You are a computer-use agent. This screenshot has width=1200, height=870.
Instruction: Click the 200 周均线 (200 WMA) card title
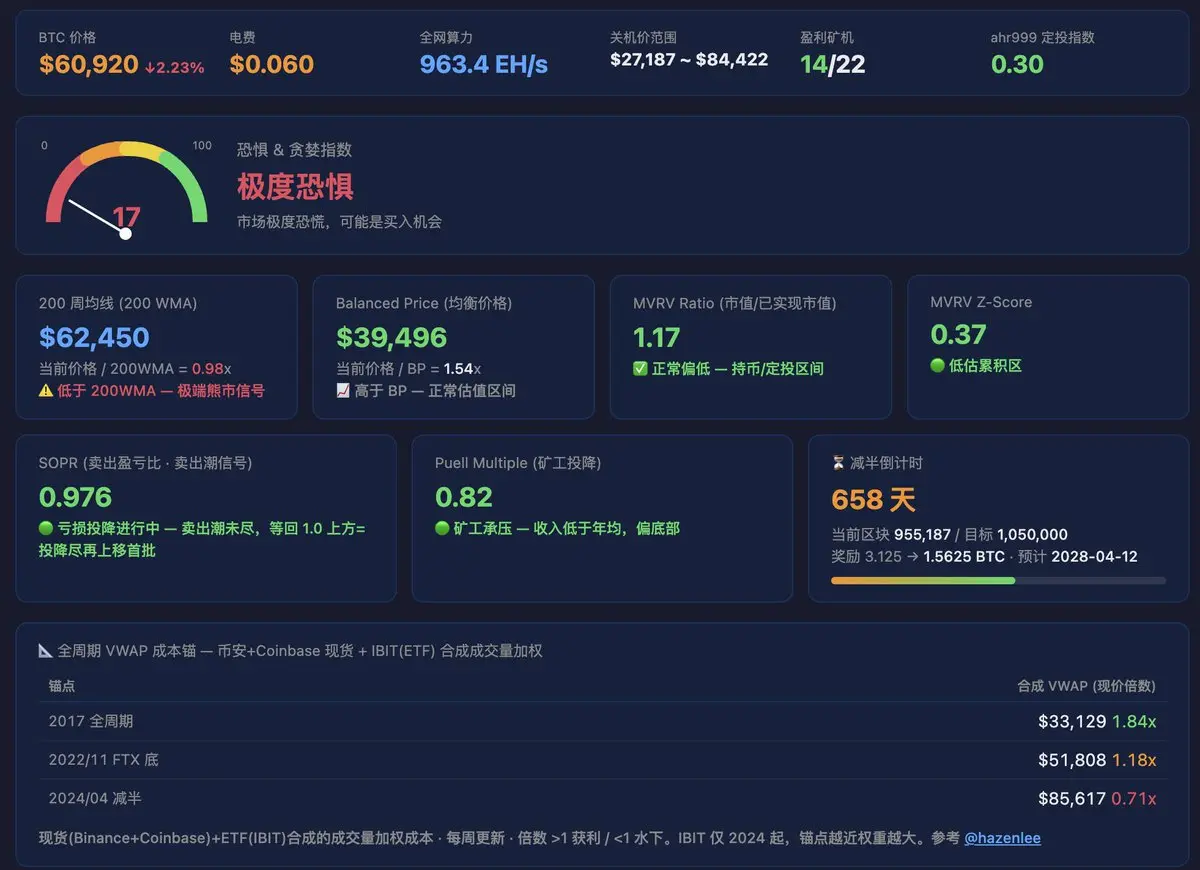point(118,303)
